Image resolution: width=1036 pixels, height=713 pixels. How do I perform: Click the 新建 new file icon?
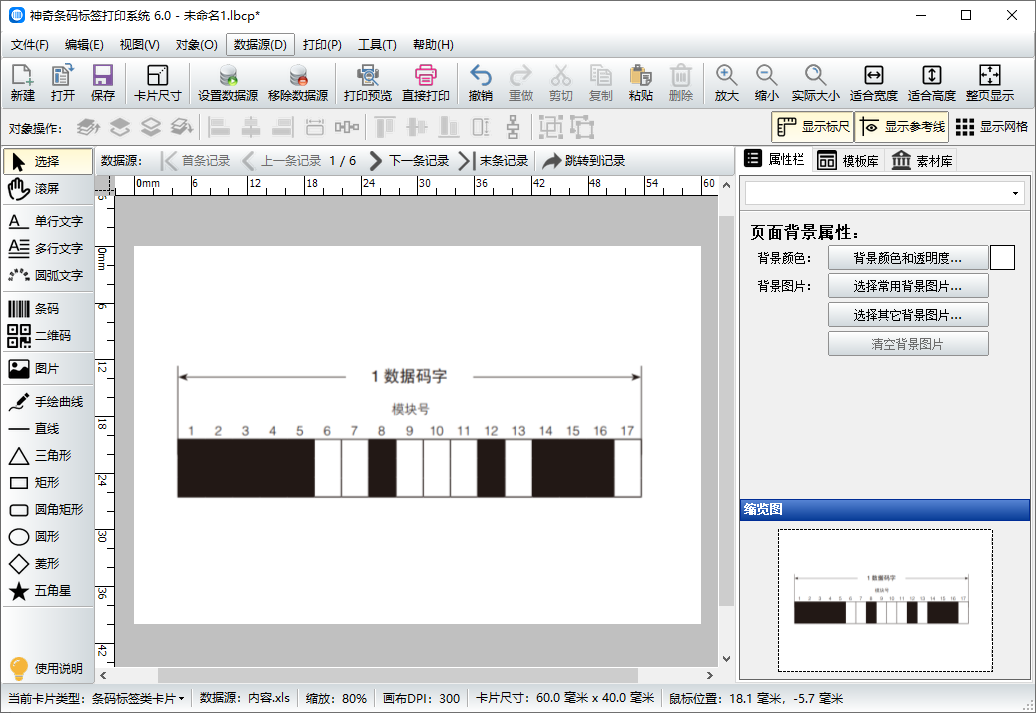pyautogui.click(x=22, y=83)
